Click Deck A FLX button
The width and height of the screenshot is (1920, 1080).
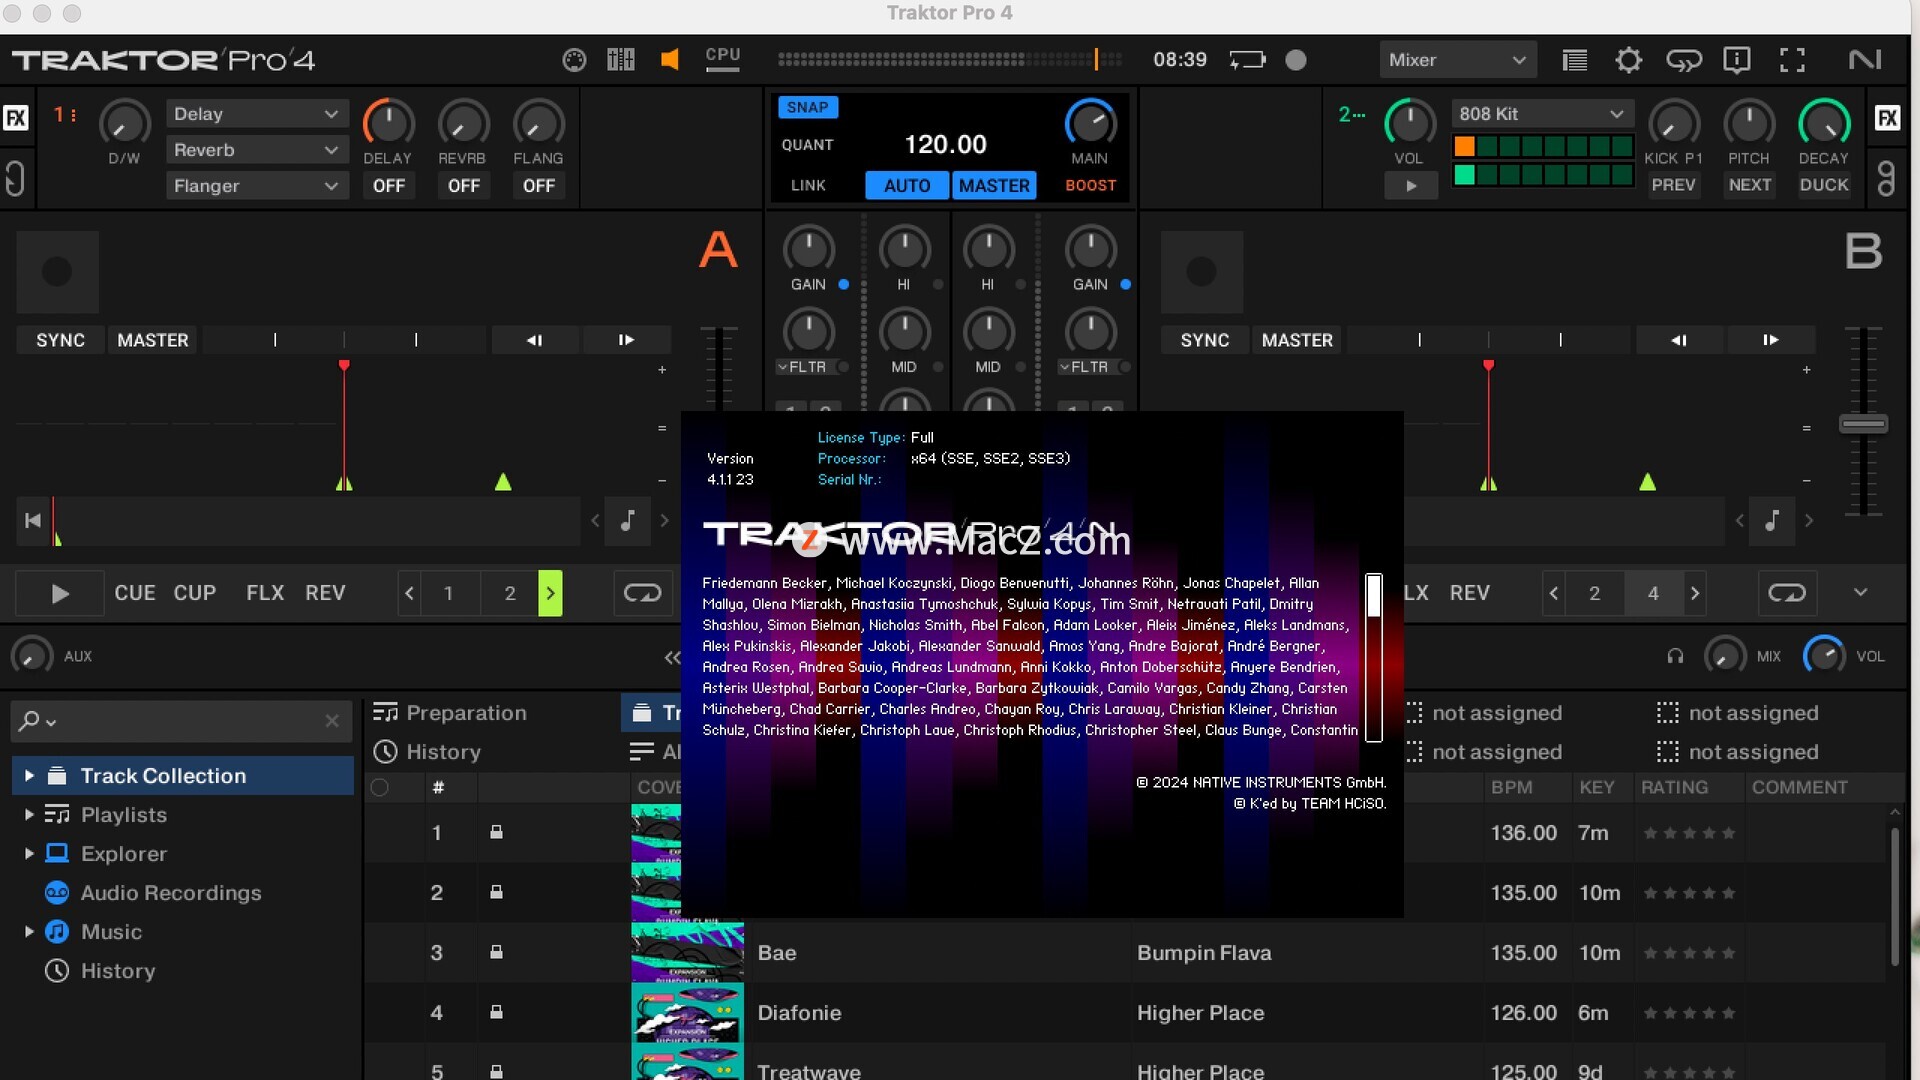click(x=265, y=593)
